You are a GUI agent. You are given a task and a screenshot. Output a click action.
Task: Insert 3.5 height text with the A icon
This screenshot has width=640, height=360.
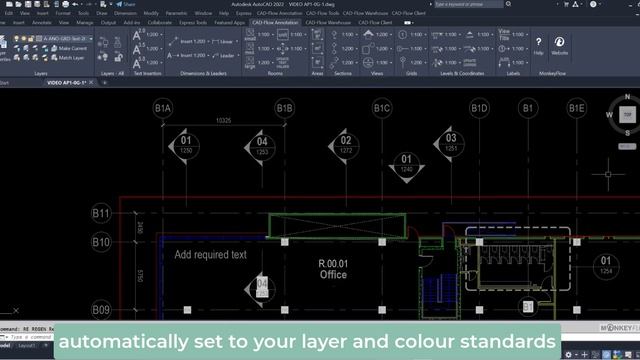pos(138,49)
